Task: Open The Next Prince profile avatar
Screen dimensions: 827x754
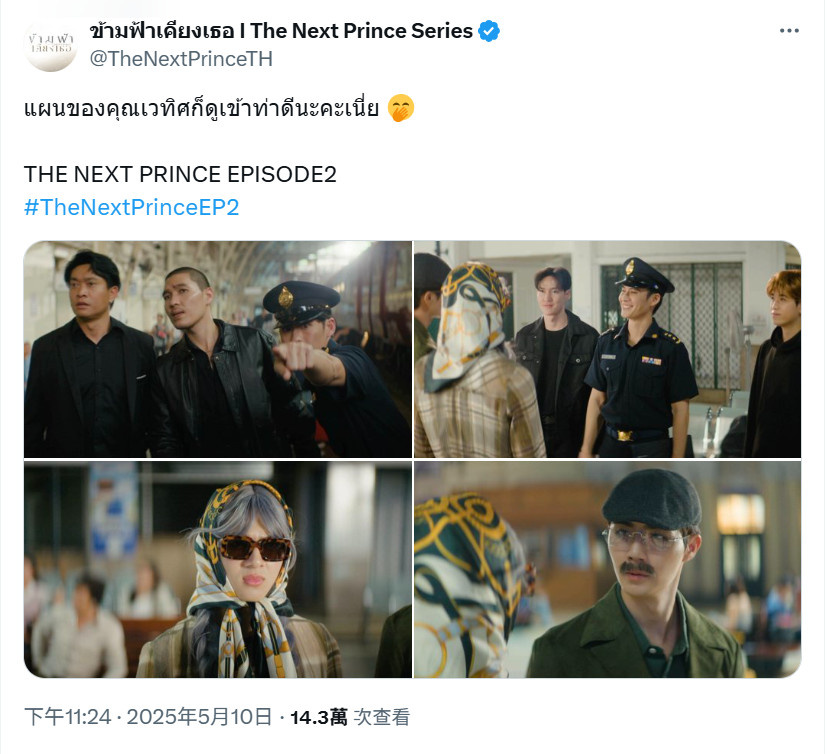Action: tap(51, 45)
